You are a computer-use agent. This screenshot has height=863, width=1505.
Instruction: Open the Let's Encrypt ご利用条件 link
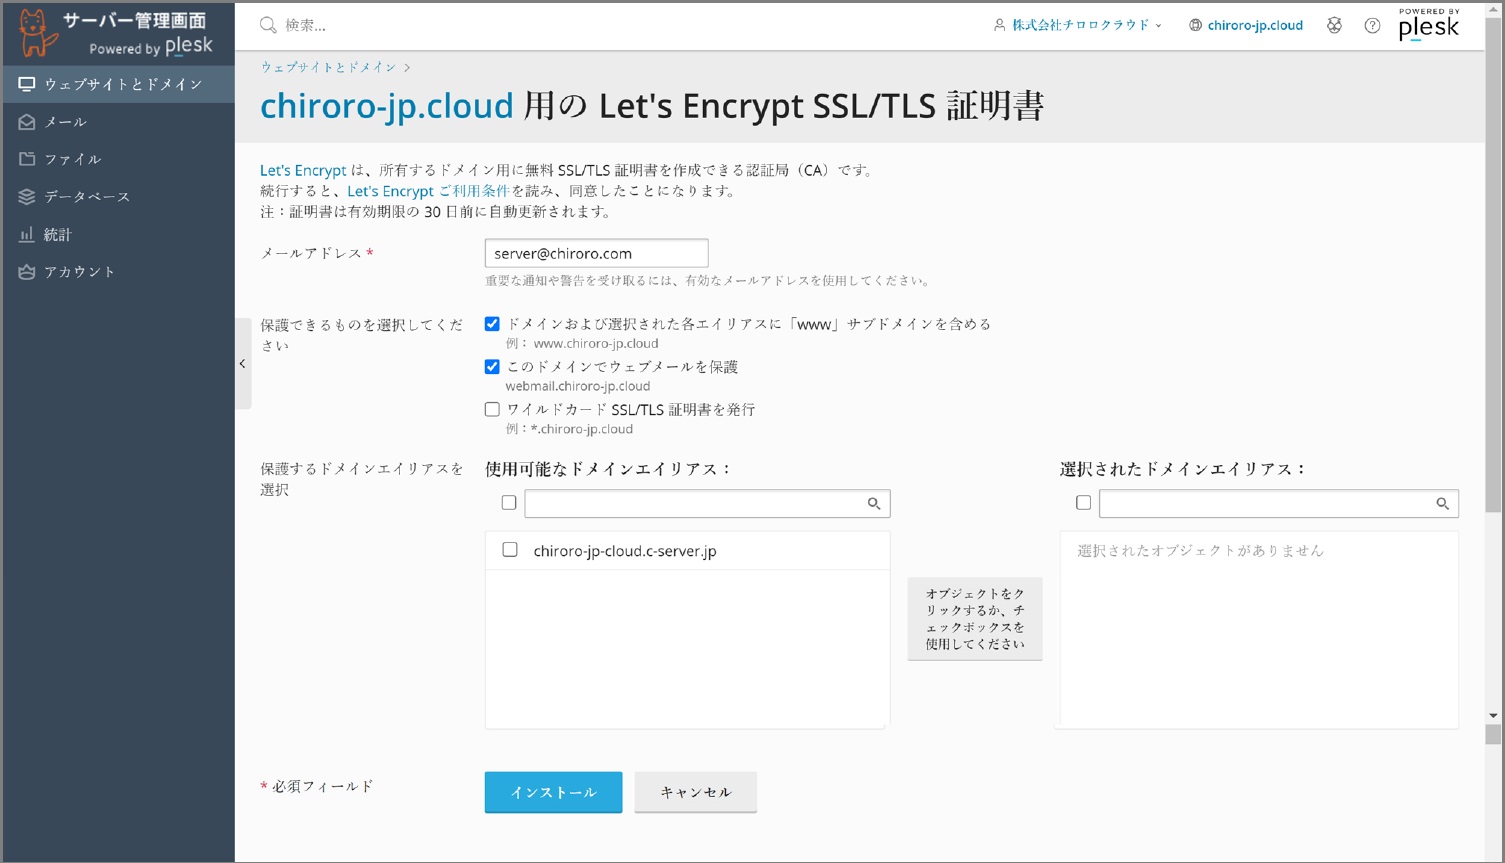click(428, 191)
